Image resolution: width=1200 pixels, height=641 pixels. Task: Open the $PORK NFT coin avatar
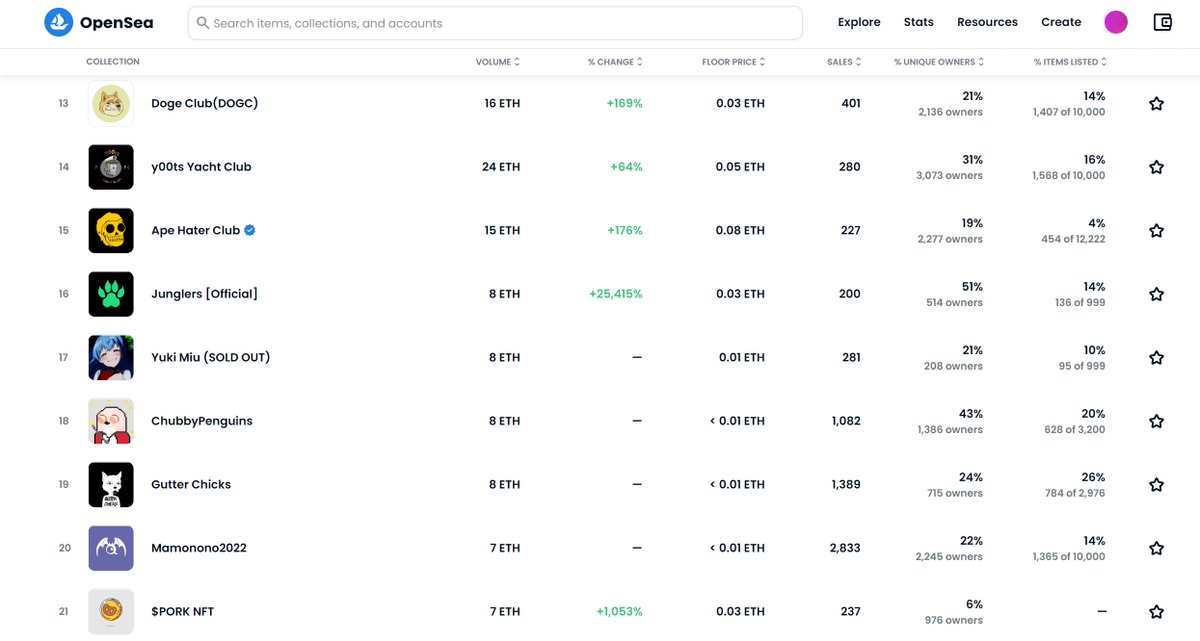(111, 612)
